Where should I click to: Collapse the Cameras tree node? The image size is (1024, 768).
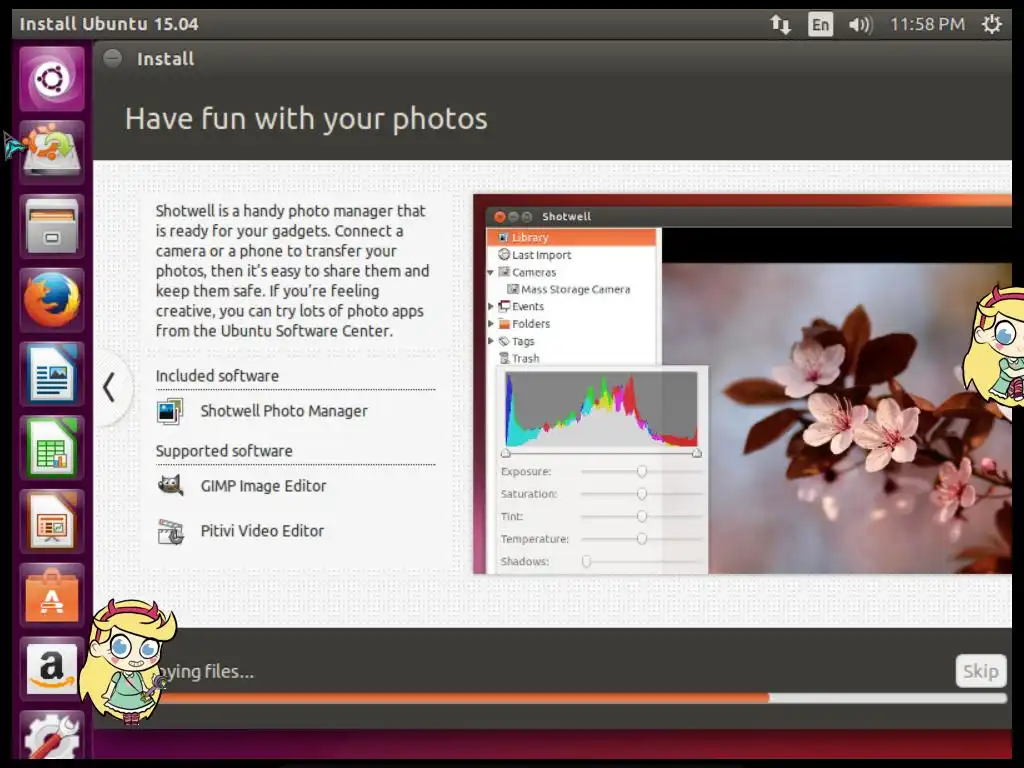click(x=490, y=272)
